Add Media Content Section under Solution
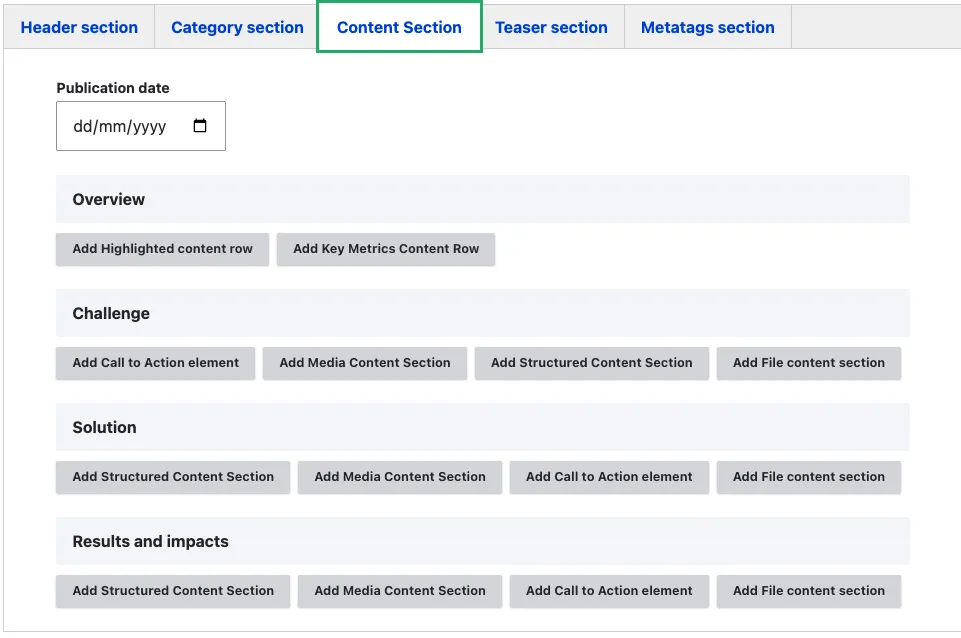 [x=400, y=477]
